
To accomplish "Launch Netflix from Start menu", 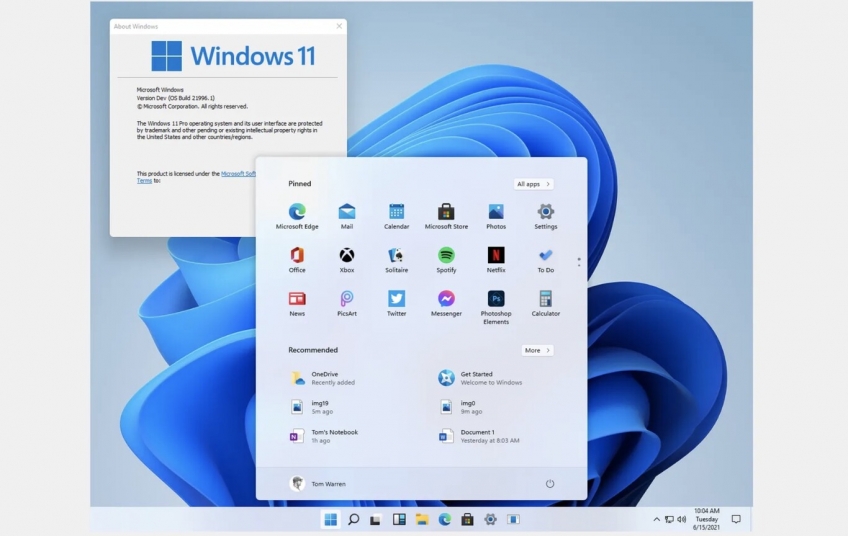I will [496, 255].
